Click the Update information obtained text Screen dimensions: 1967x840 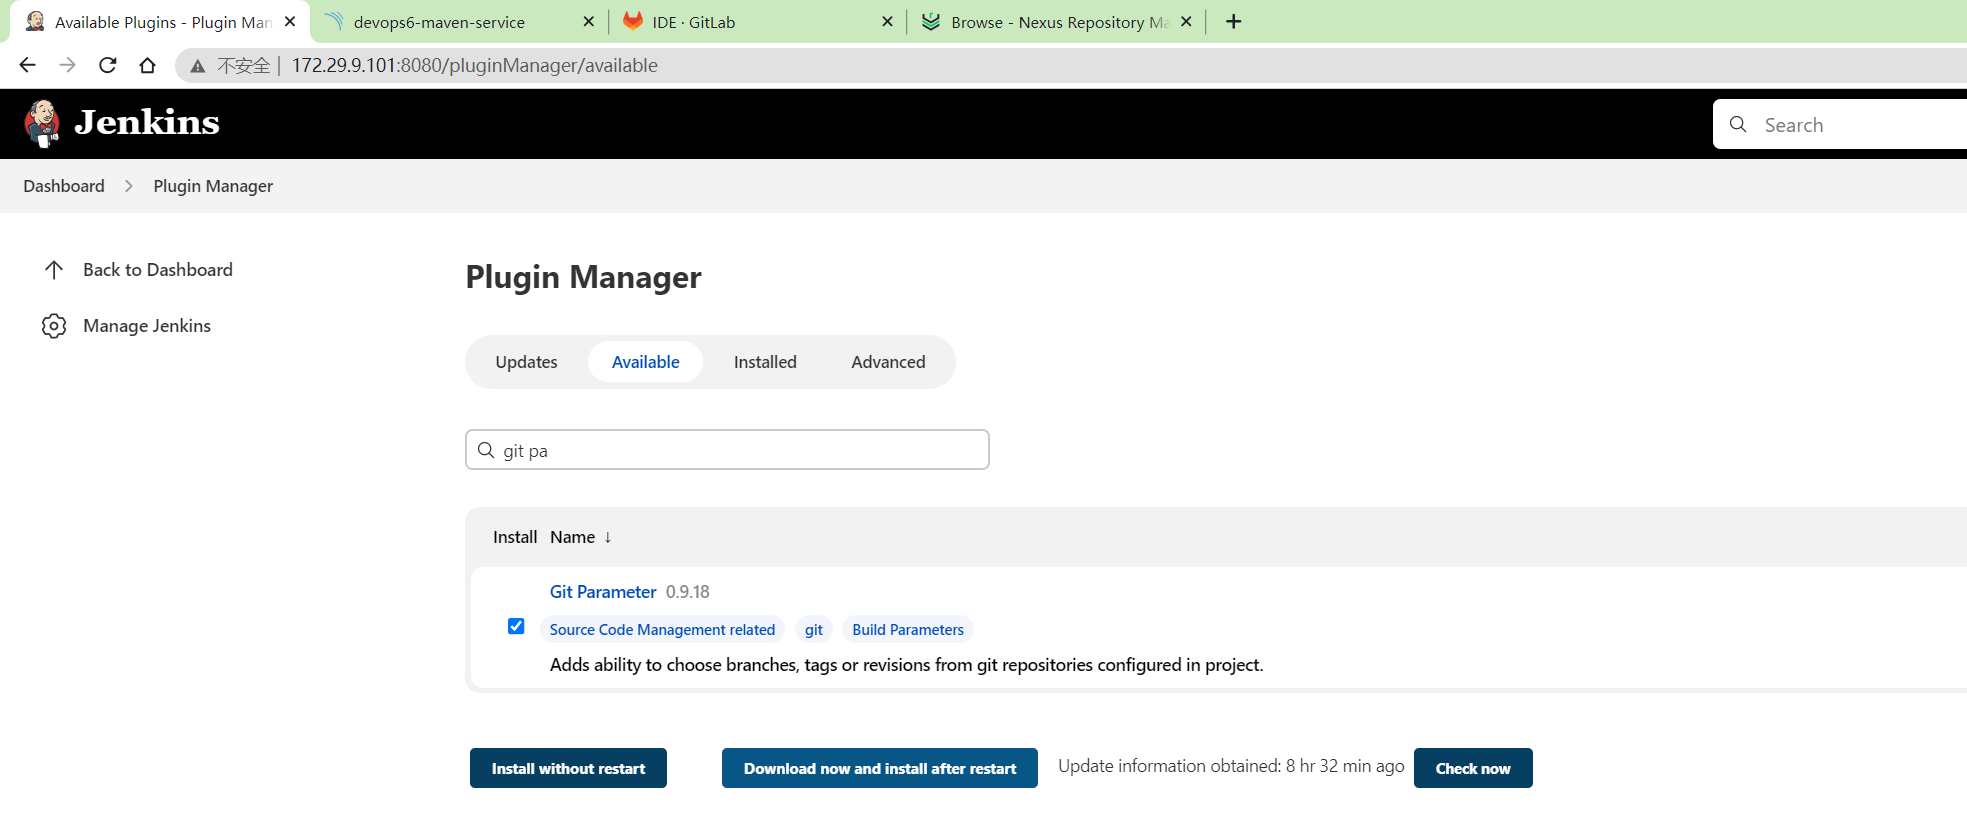point(1231,766)
